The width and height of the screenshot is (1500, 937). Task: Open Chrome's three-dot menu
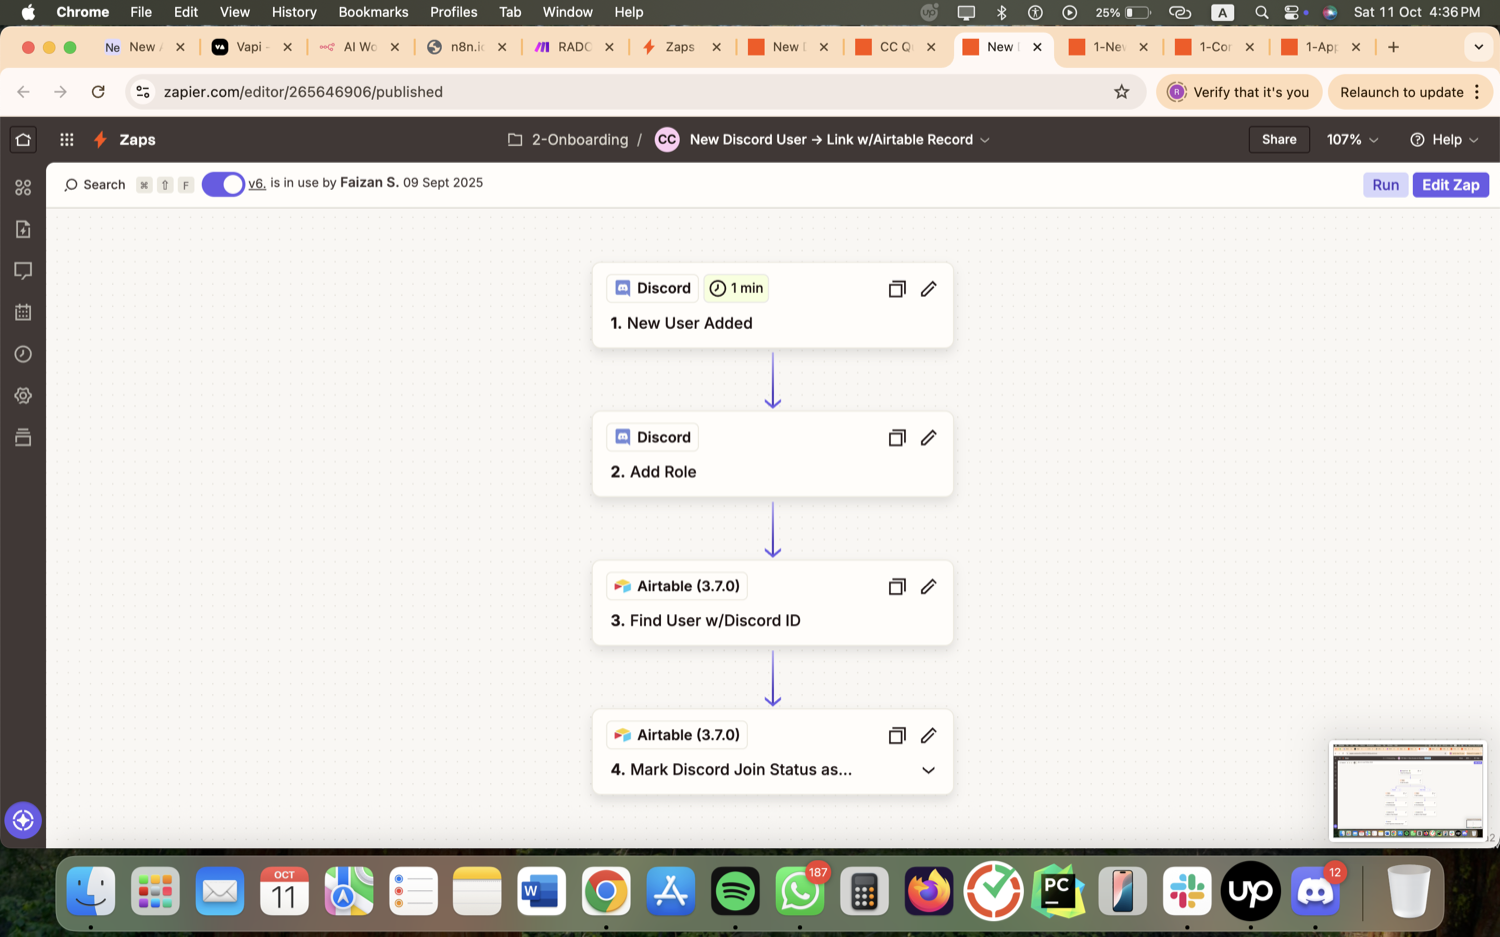(1477, 92)
